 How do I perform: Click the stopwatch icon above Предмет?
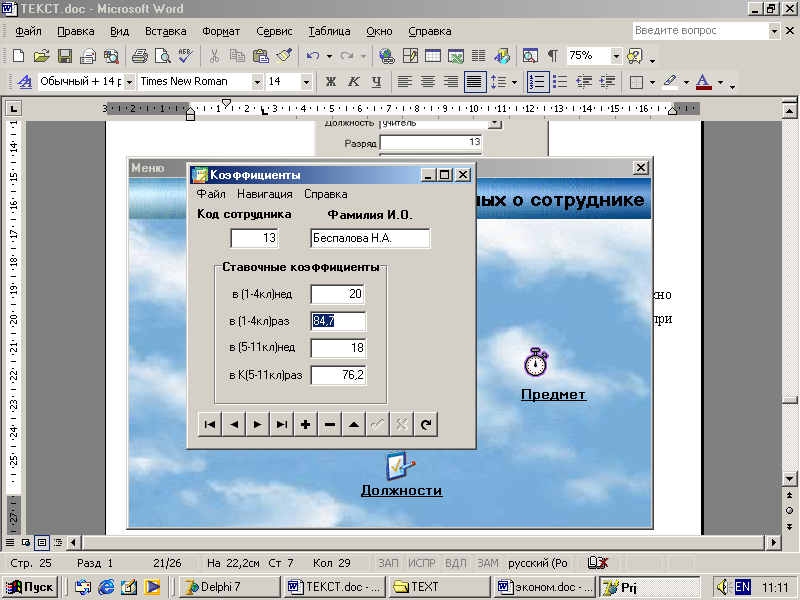click(536, 362)
